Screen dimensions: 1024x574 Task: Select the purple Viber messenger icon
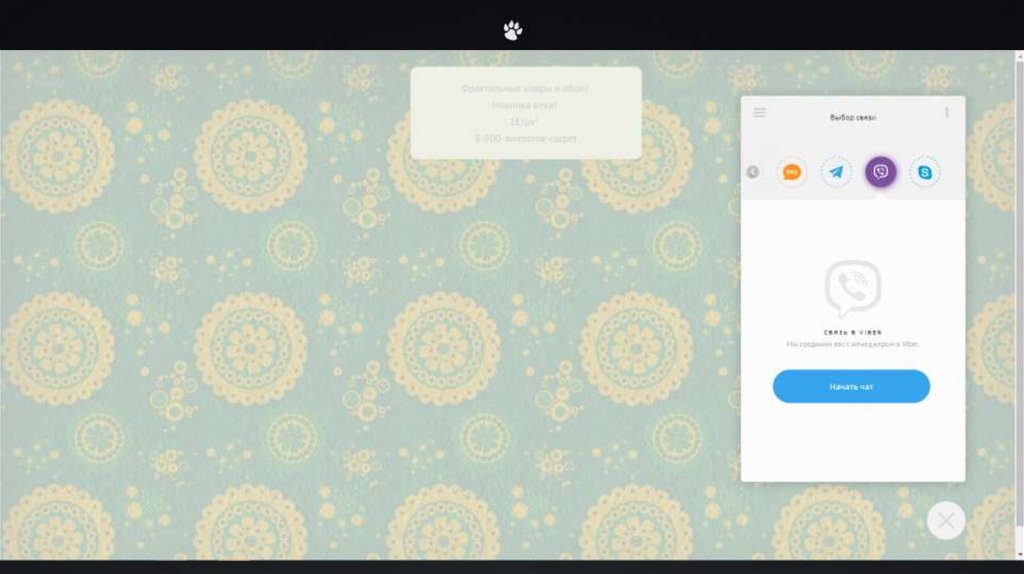coord(880,172)
